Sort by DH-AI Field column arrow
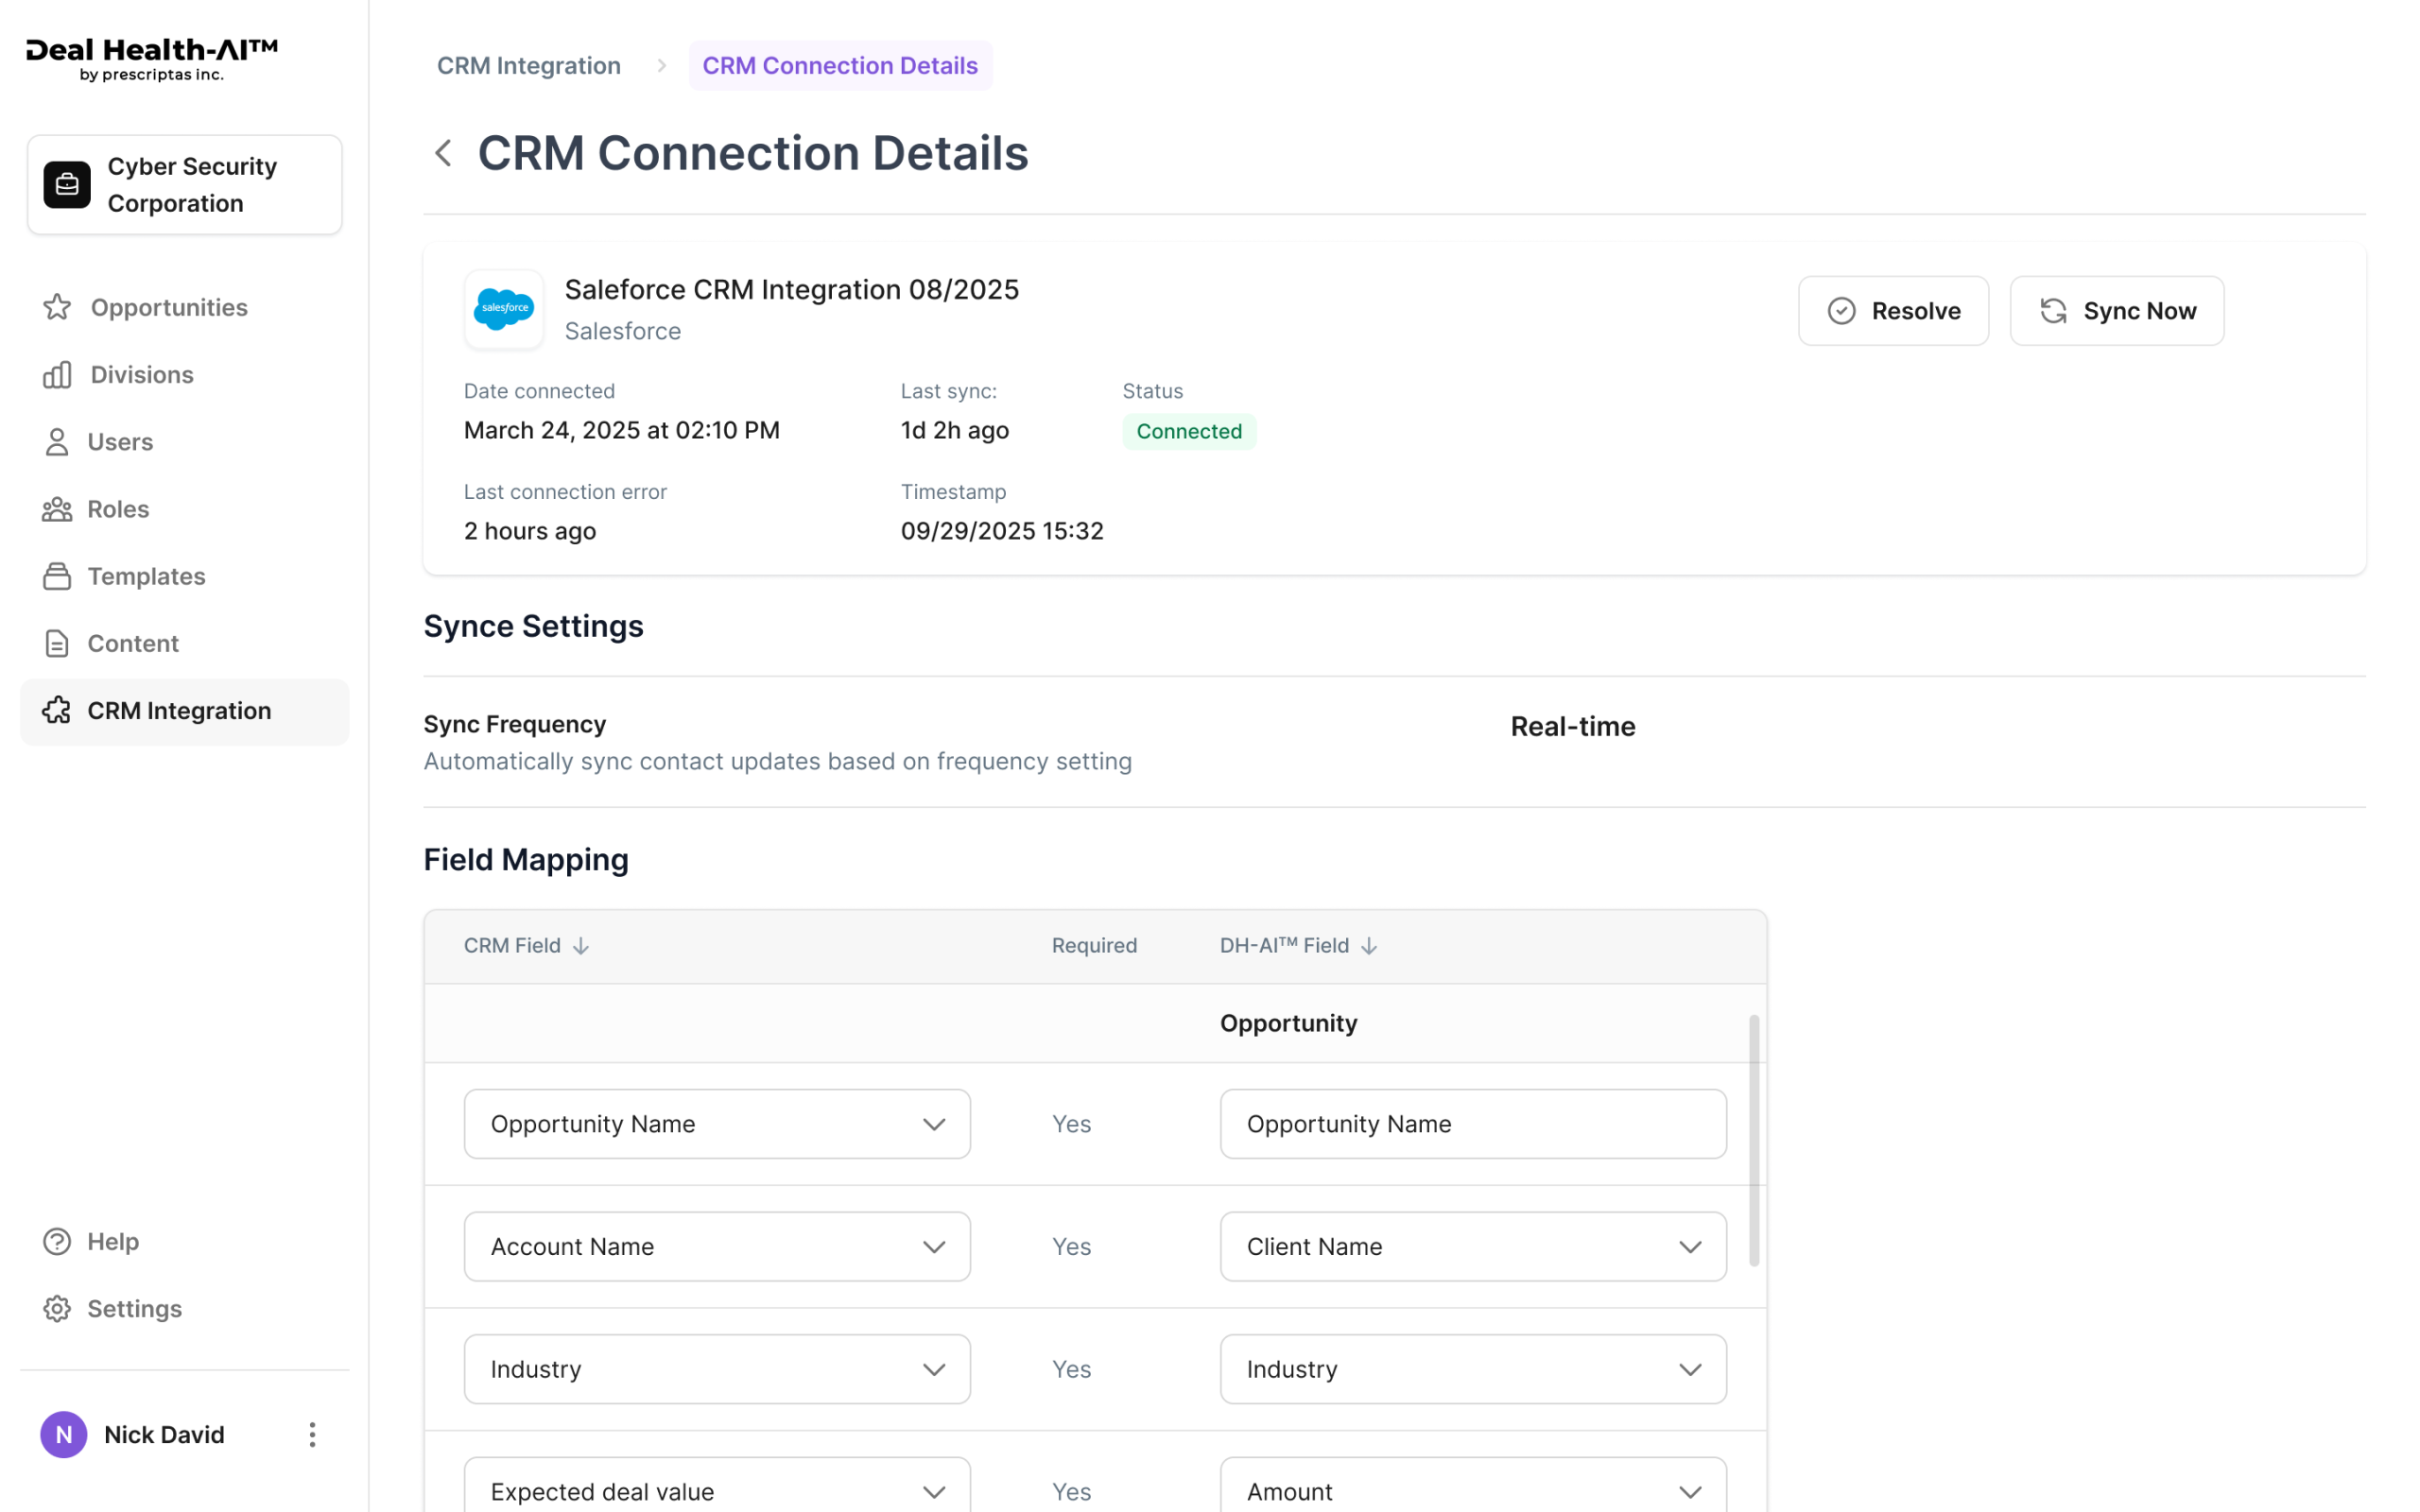Screen dimensions: 2420x1512 tap(1369, 946)
